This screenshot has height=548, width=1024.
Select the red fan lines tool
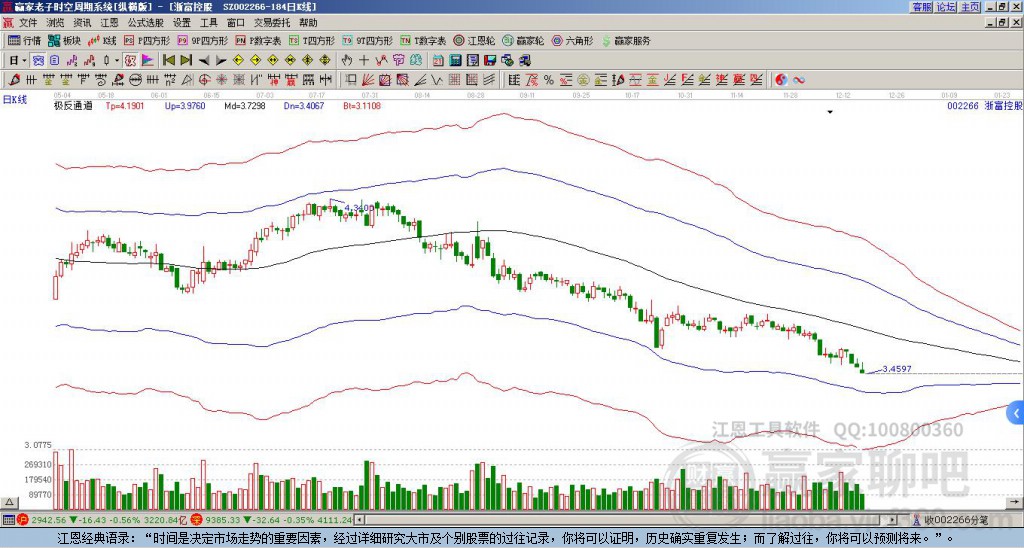(x=368, y=80)
